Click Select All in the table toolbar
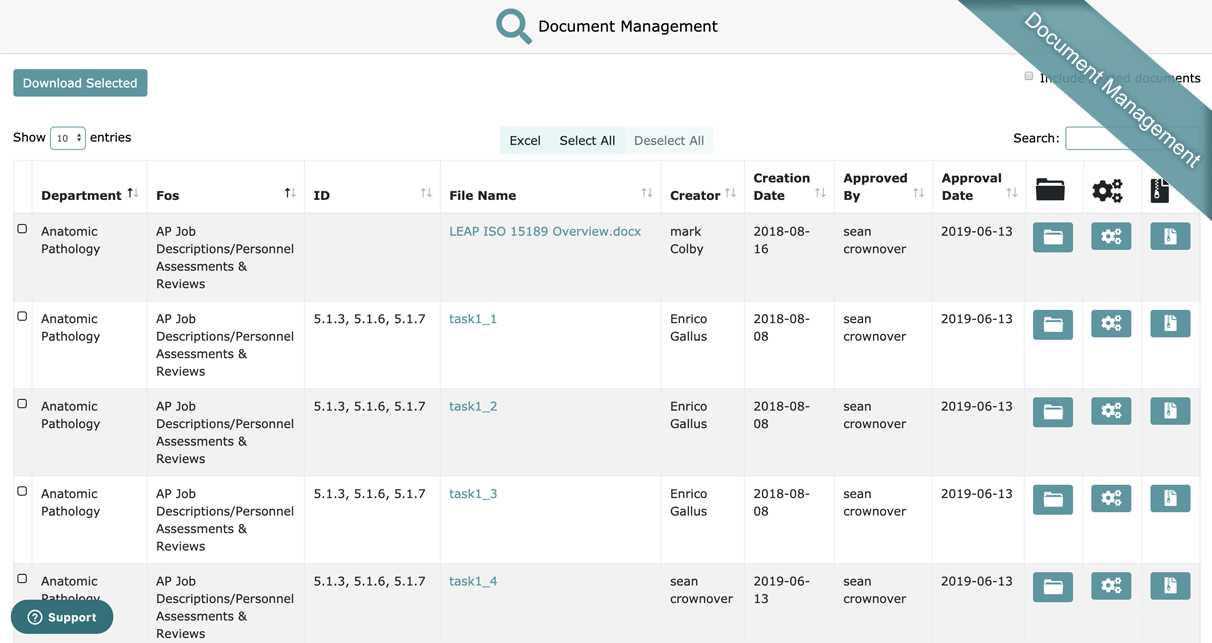Viewport: 1212px width, 643px height. (587, 141)
